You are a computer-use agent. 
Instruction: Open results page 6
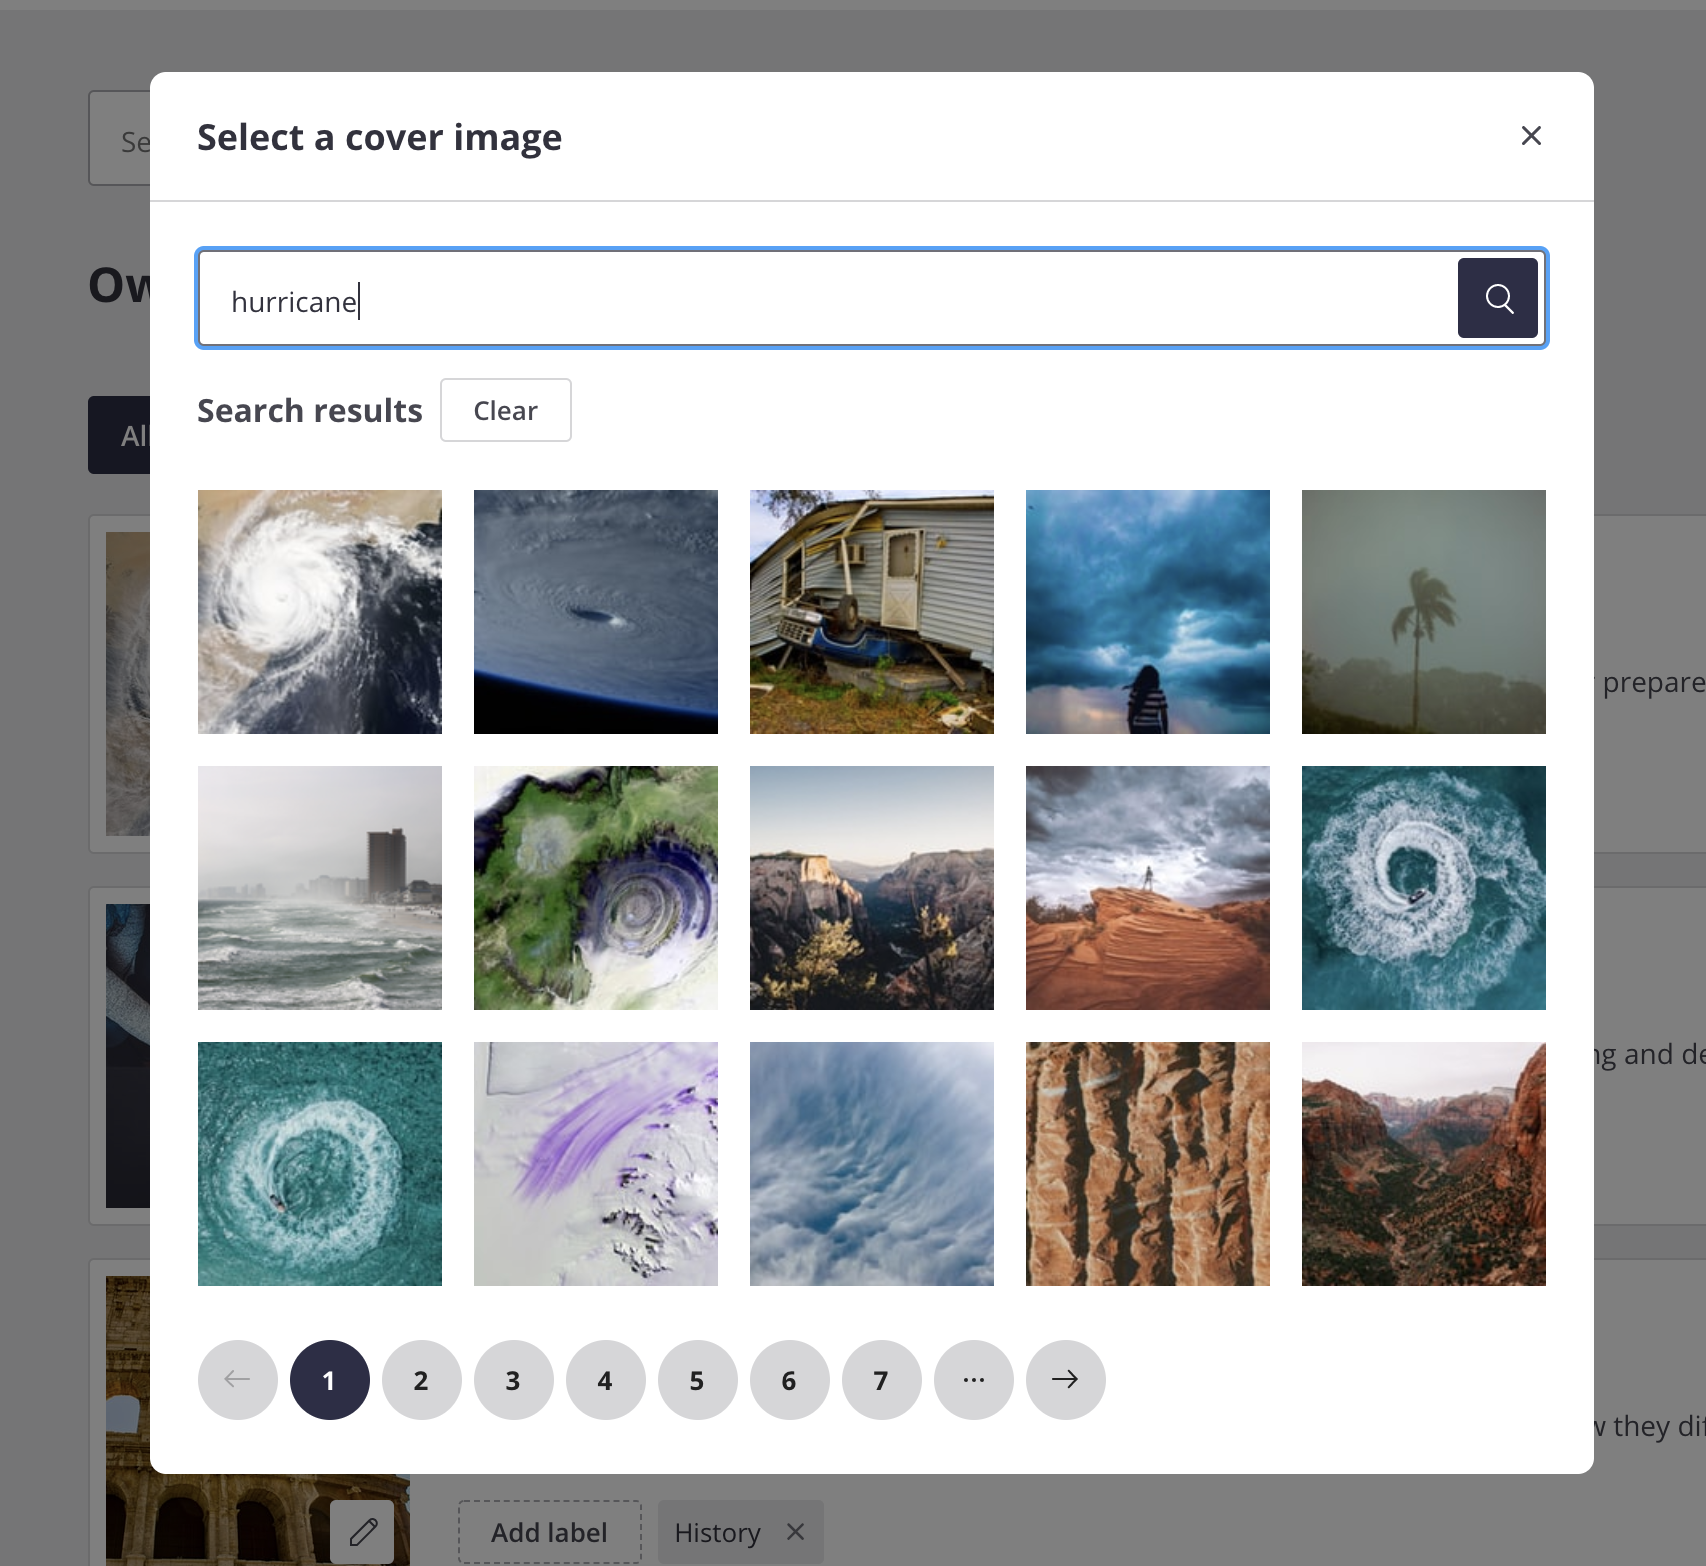point(790,1380)
